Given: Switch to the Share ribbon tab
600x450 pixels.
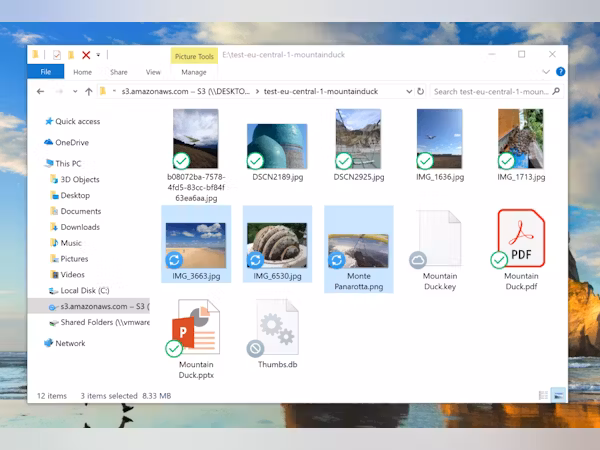Looking at the screenshot, I should (x=119, y=72).
